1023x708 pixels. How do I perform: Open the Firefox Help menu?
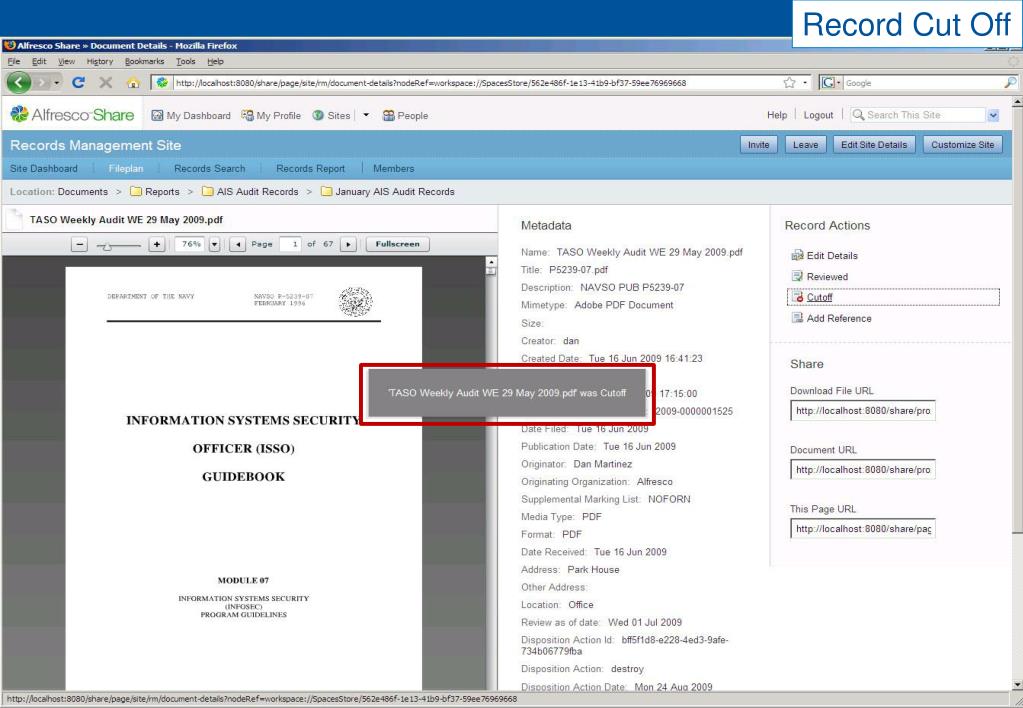pyautogui.click(x=215, y=61)
